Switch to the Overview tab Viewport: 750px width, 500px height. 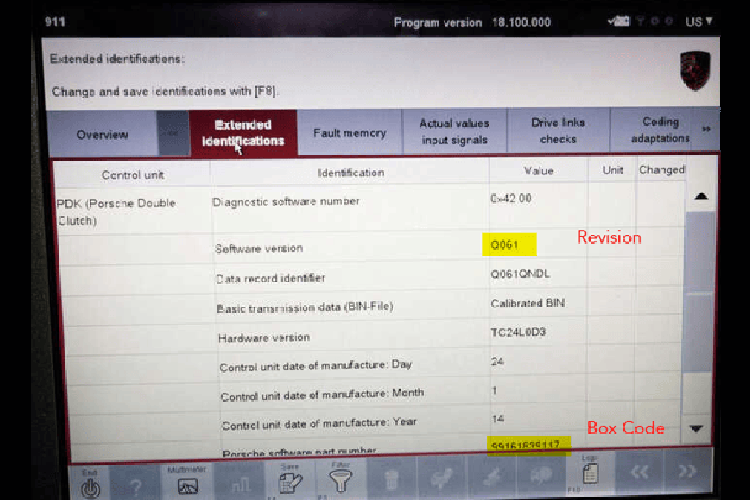coord(102,134)
